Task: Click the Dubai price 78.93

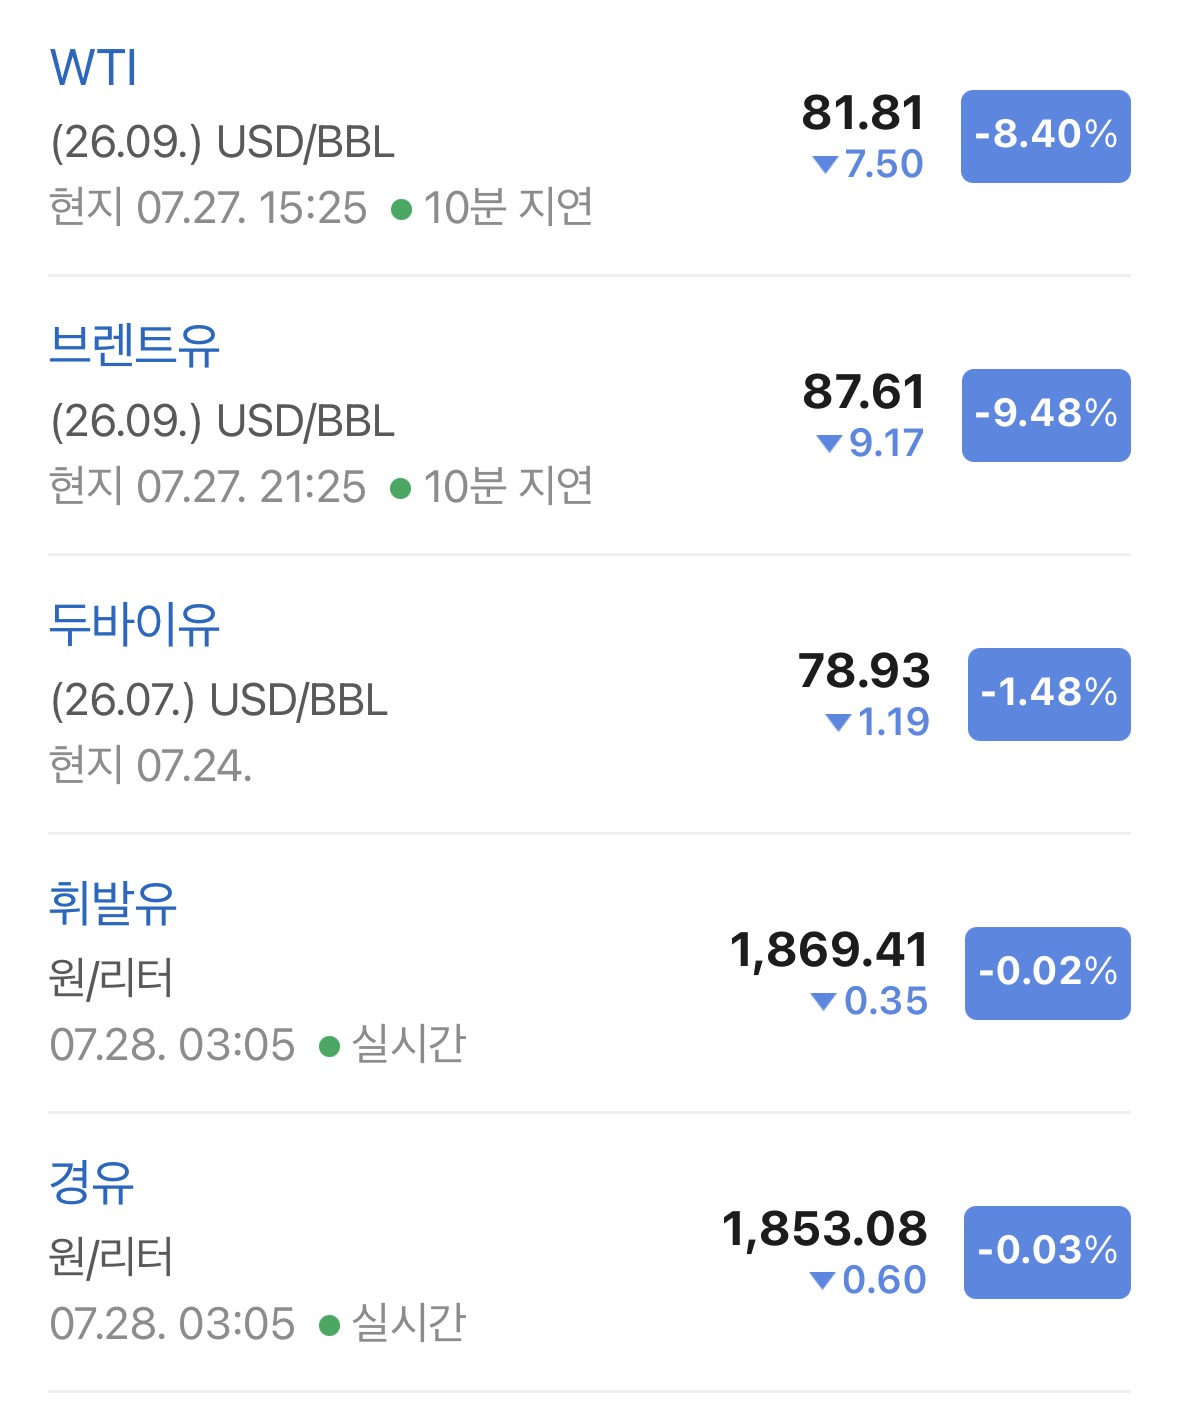Action: click(x=864, y=671)
